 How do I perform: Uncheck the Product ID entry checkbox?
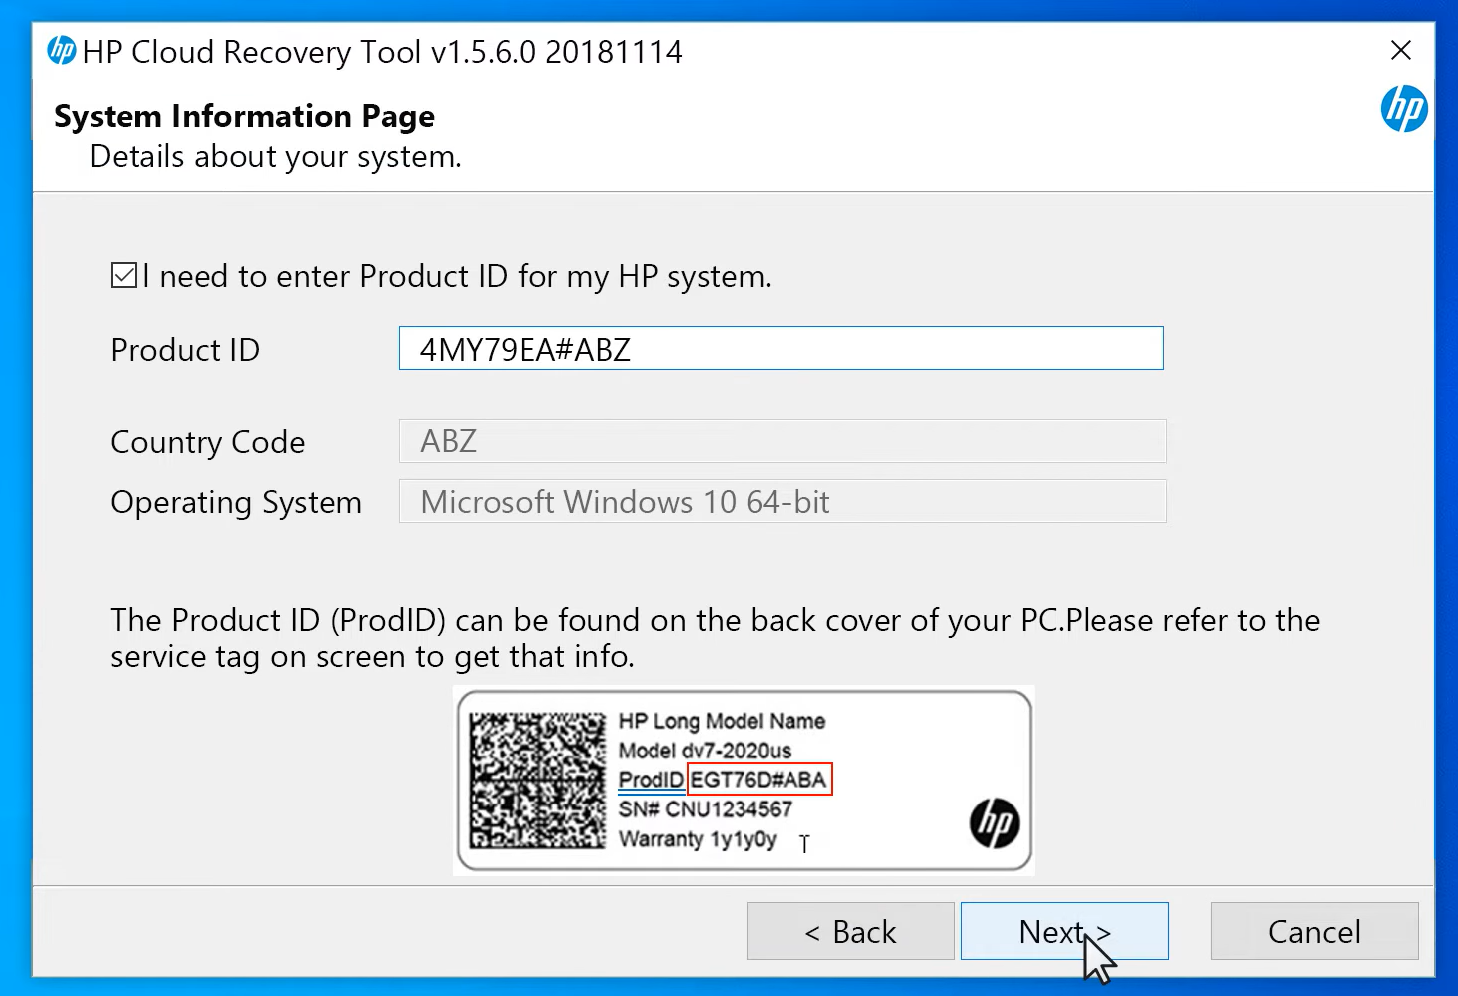tap(124, 275)
